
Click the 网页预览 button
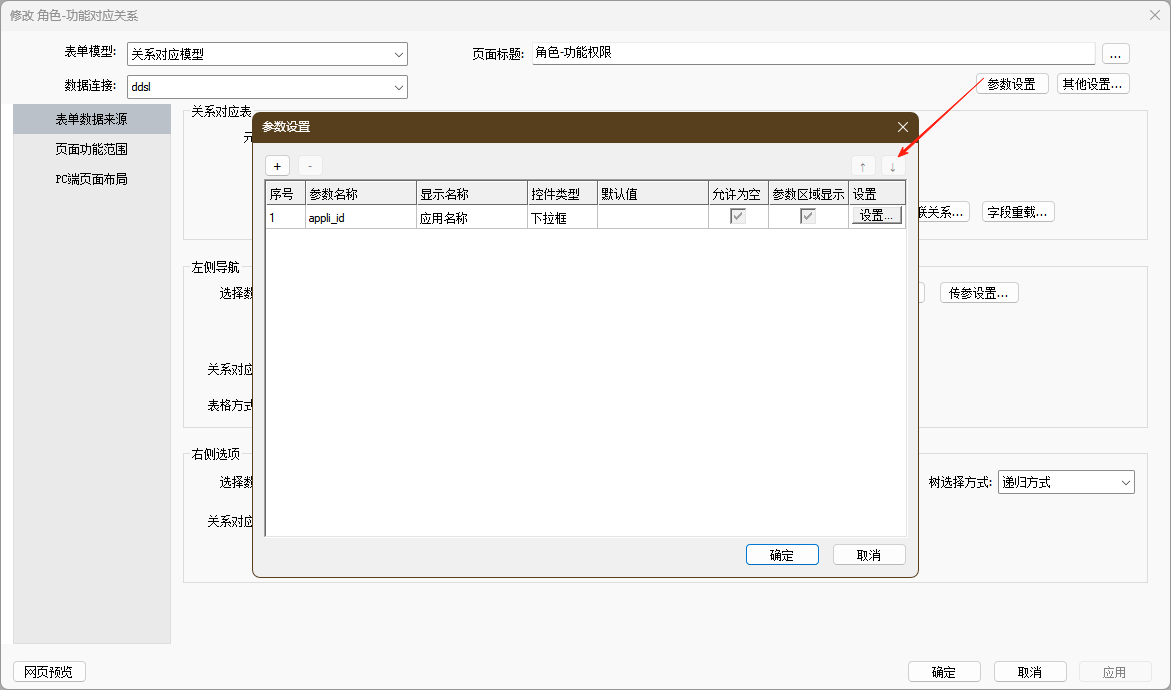point(49,672)
